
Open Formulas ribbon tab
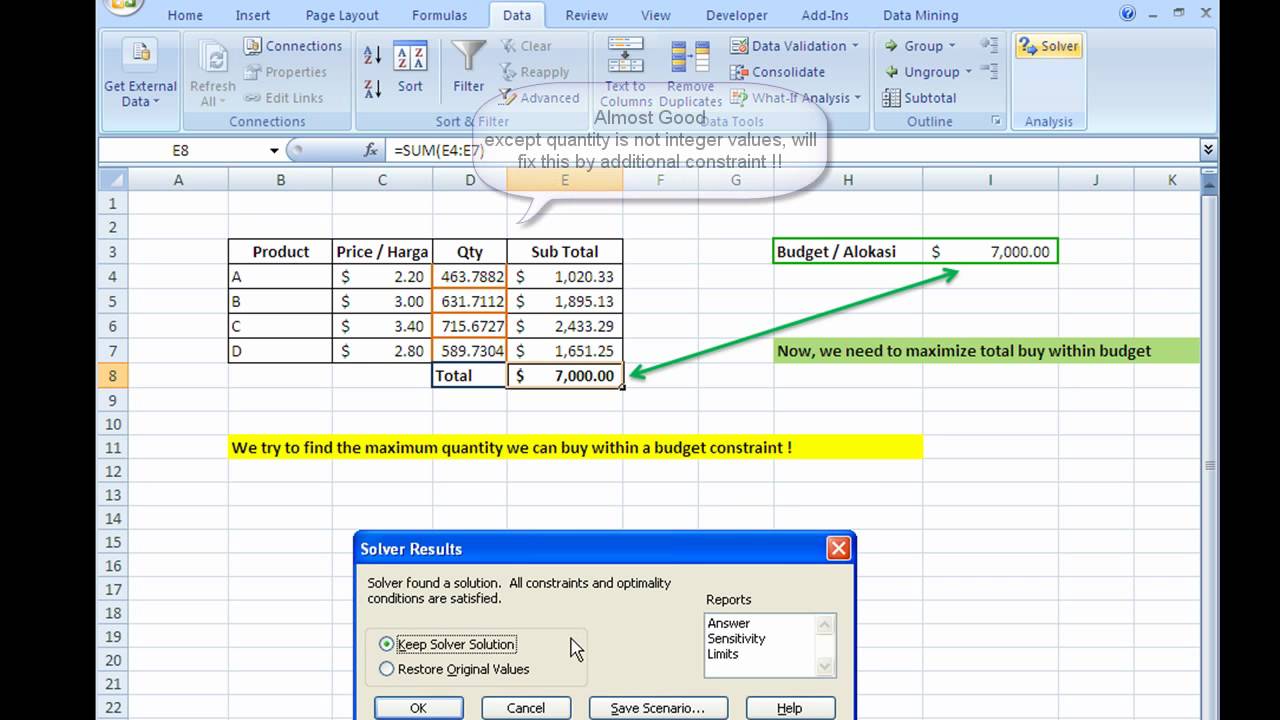click(x=439, y=15)
